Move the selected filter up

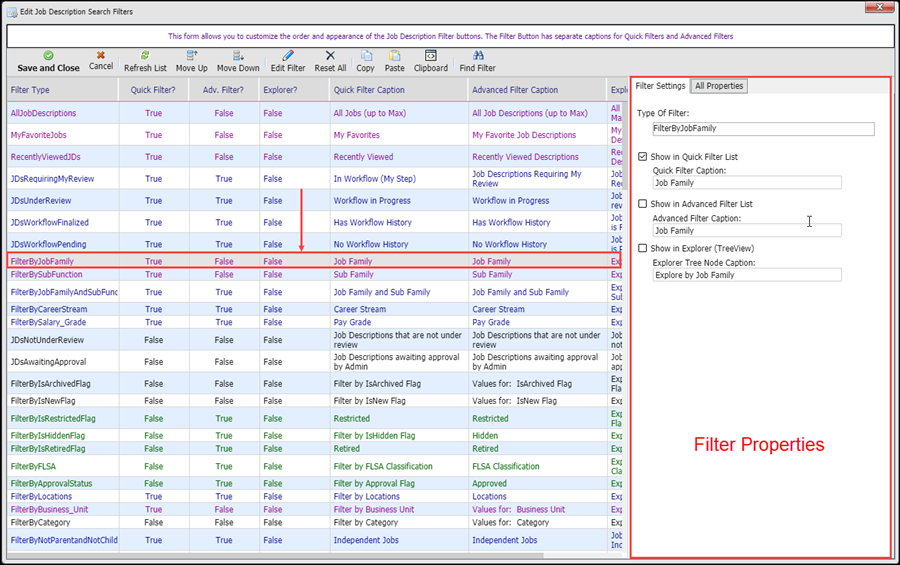tap(191, 56)
